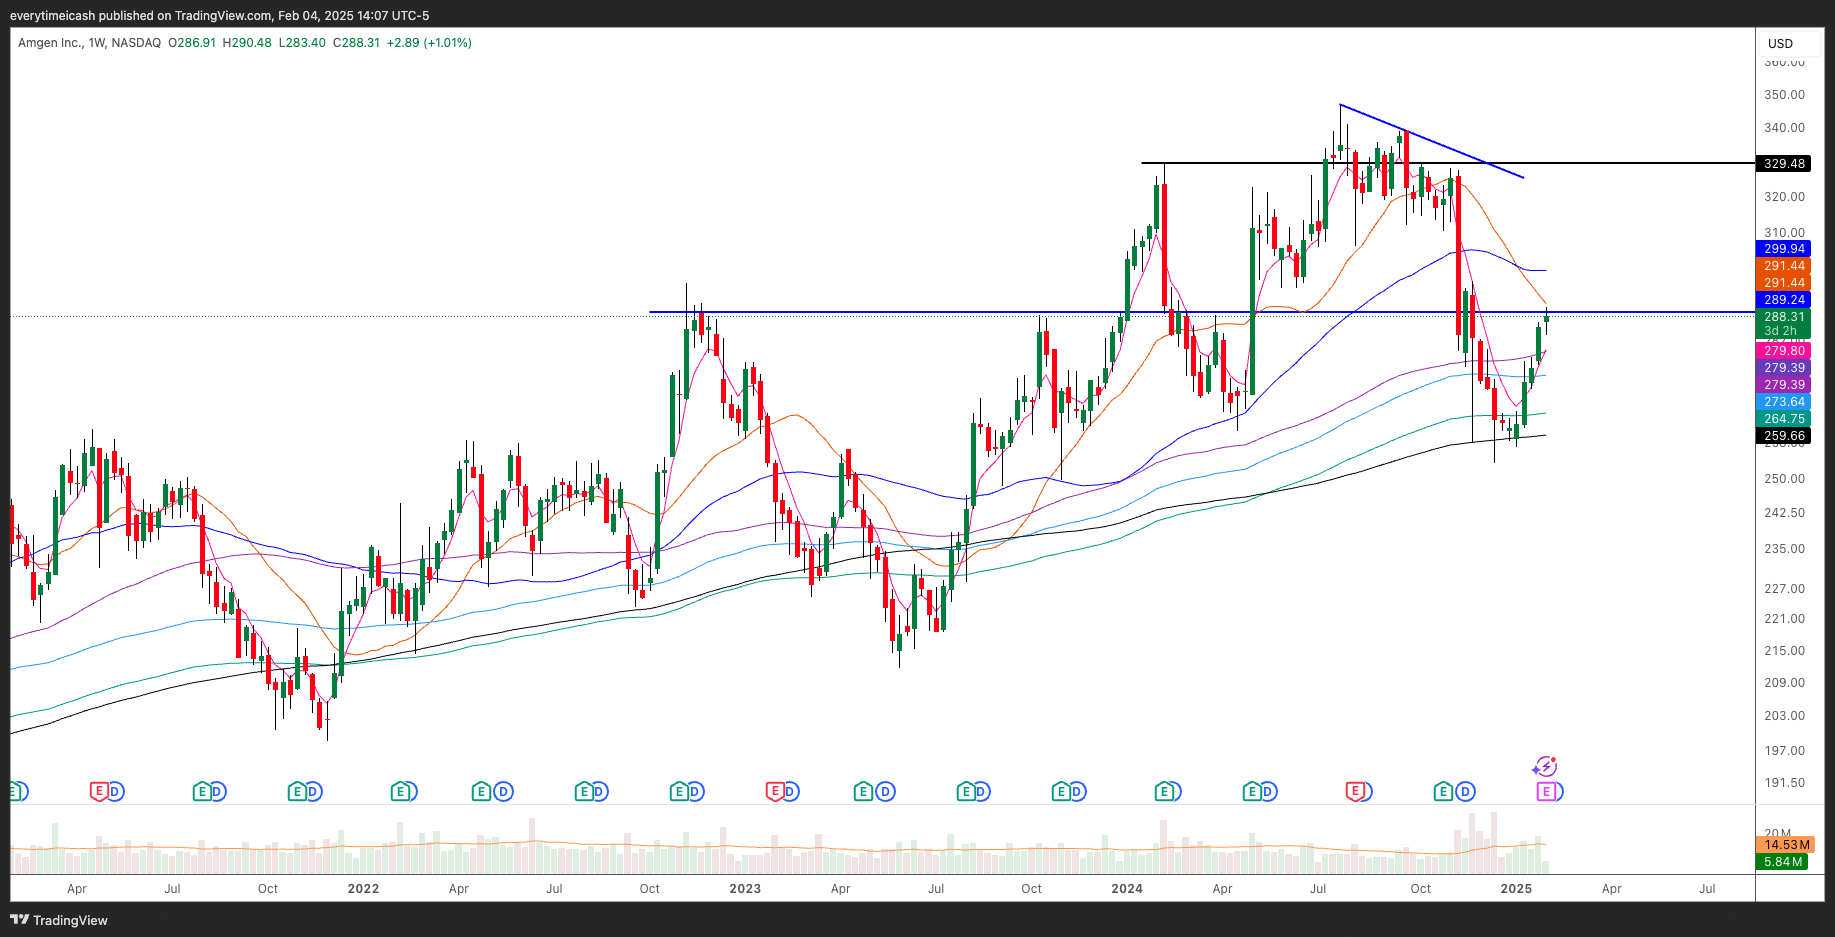Click the 299.94 blue price label

(1784, 248)
